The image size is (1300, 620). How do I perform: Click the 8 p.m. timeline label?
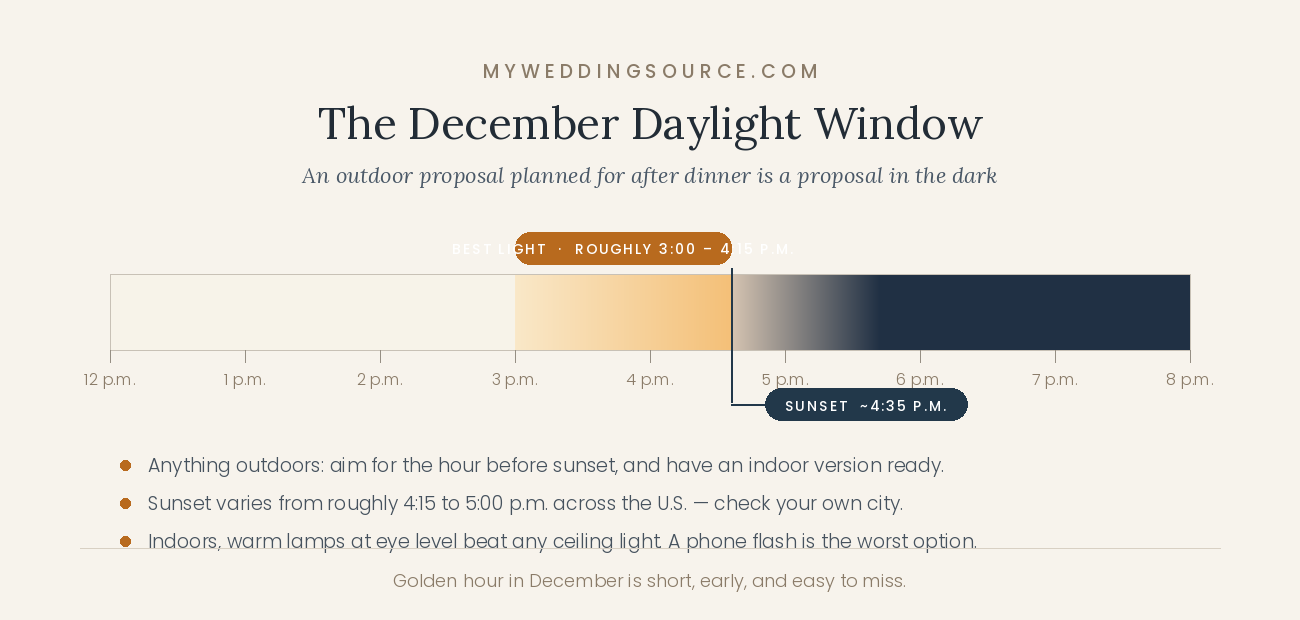[x=1190, y=380]
